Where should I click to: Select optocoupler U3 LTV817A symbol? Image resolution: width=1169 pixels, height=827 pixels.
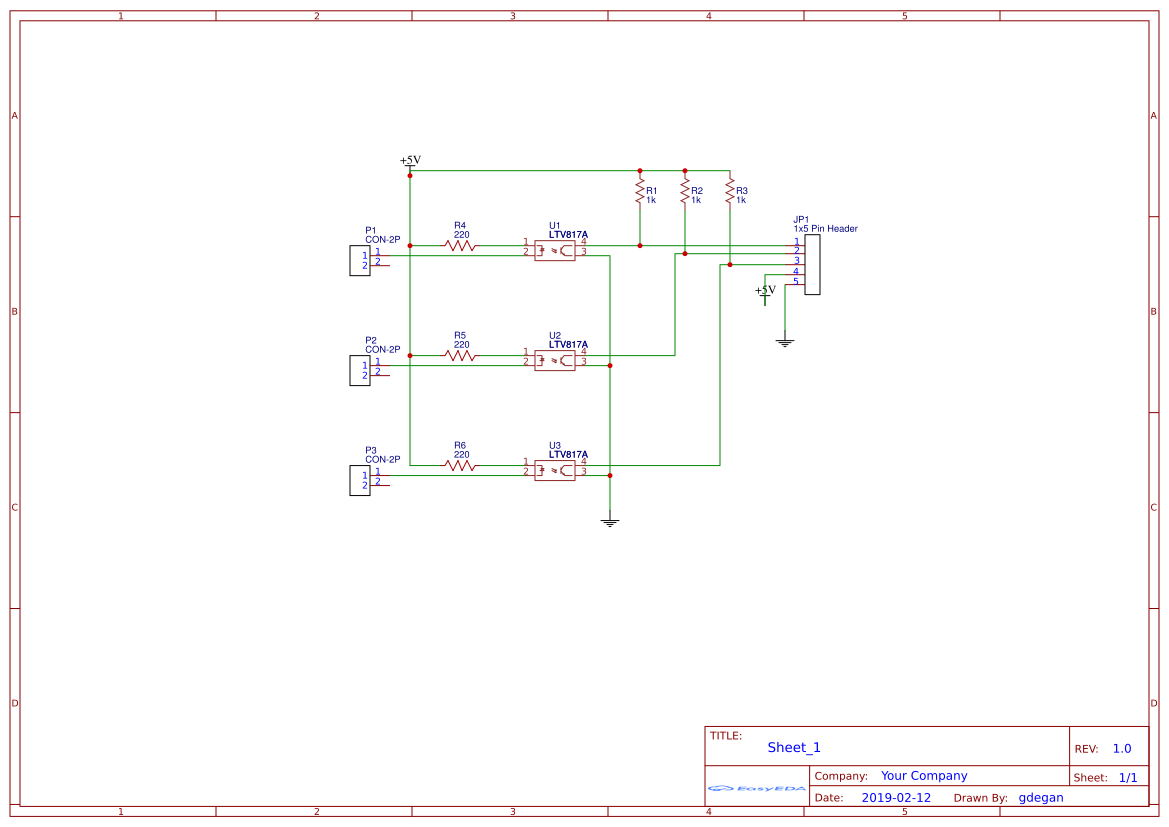[x=556, y=470]
